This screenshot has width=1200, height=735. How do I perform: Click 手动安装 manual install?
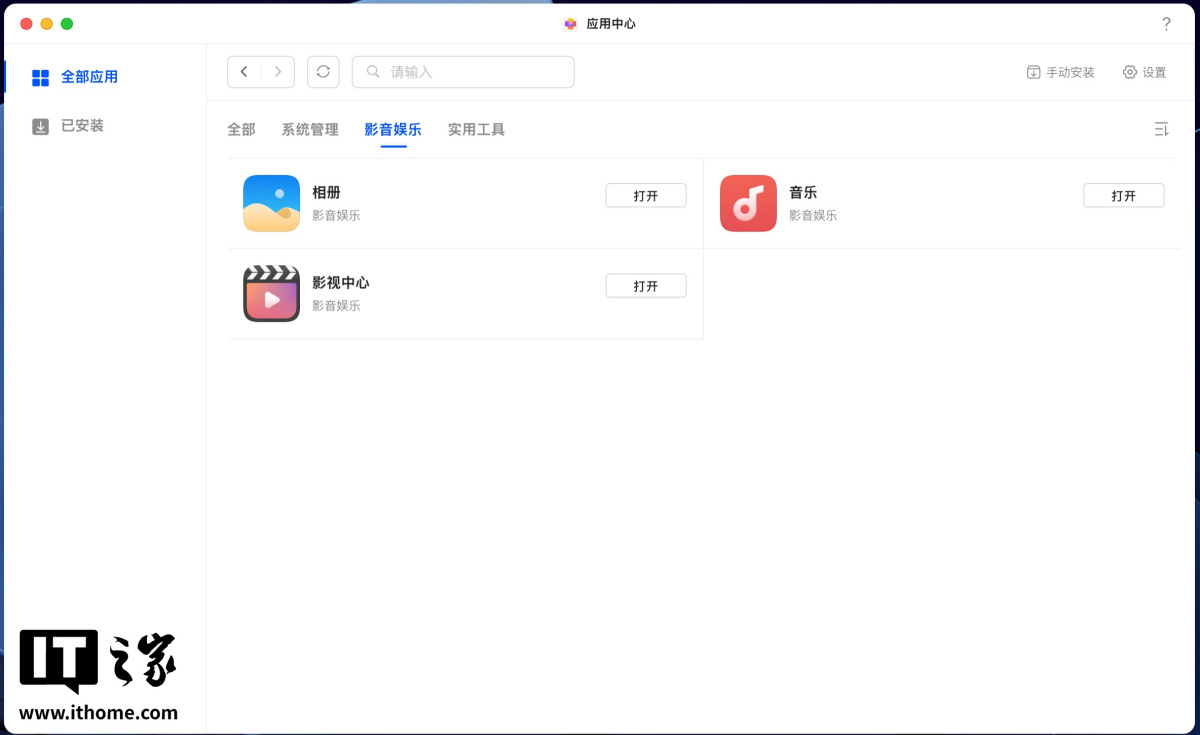(x=1060, y=72)
